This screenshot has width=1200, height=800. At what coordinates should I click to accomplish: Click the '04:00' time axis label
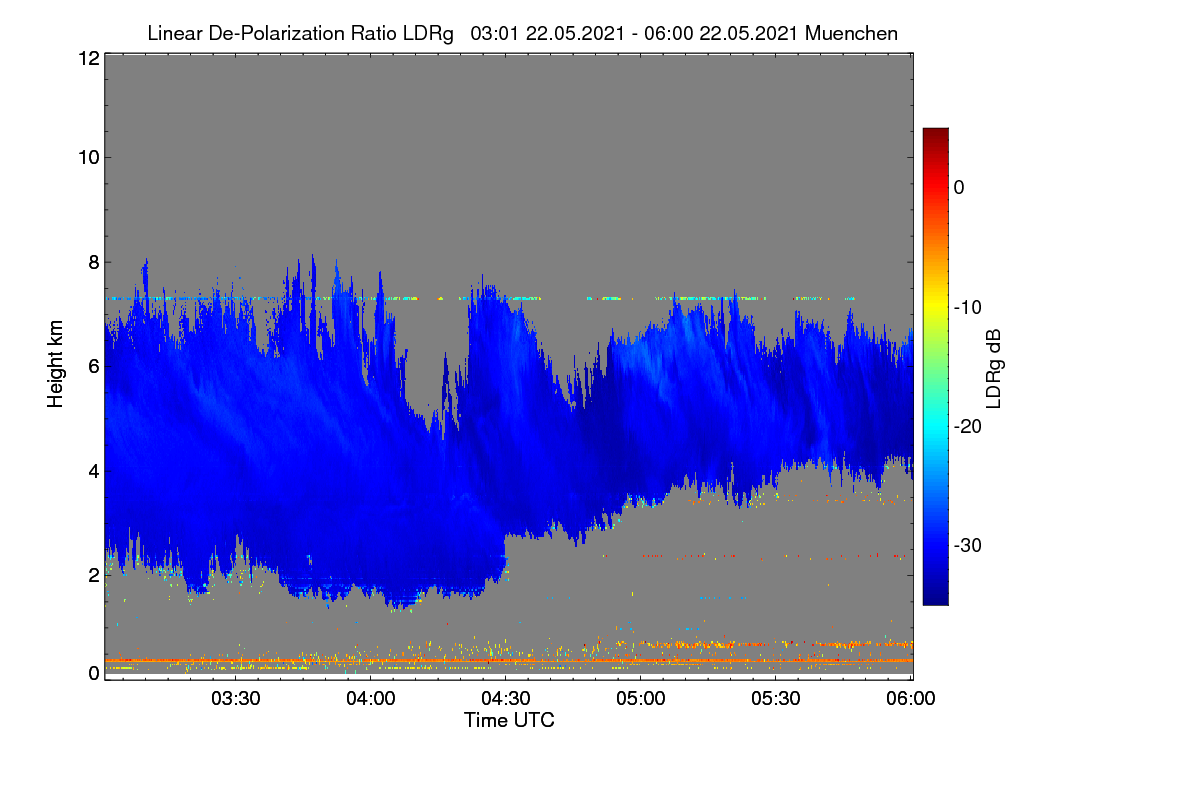(x=370, y=700)
